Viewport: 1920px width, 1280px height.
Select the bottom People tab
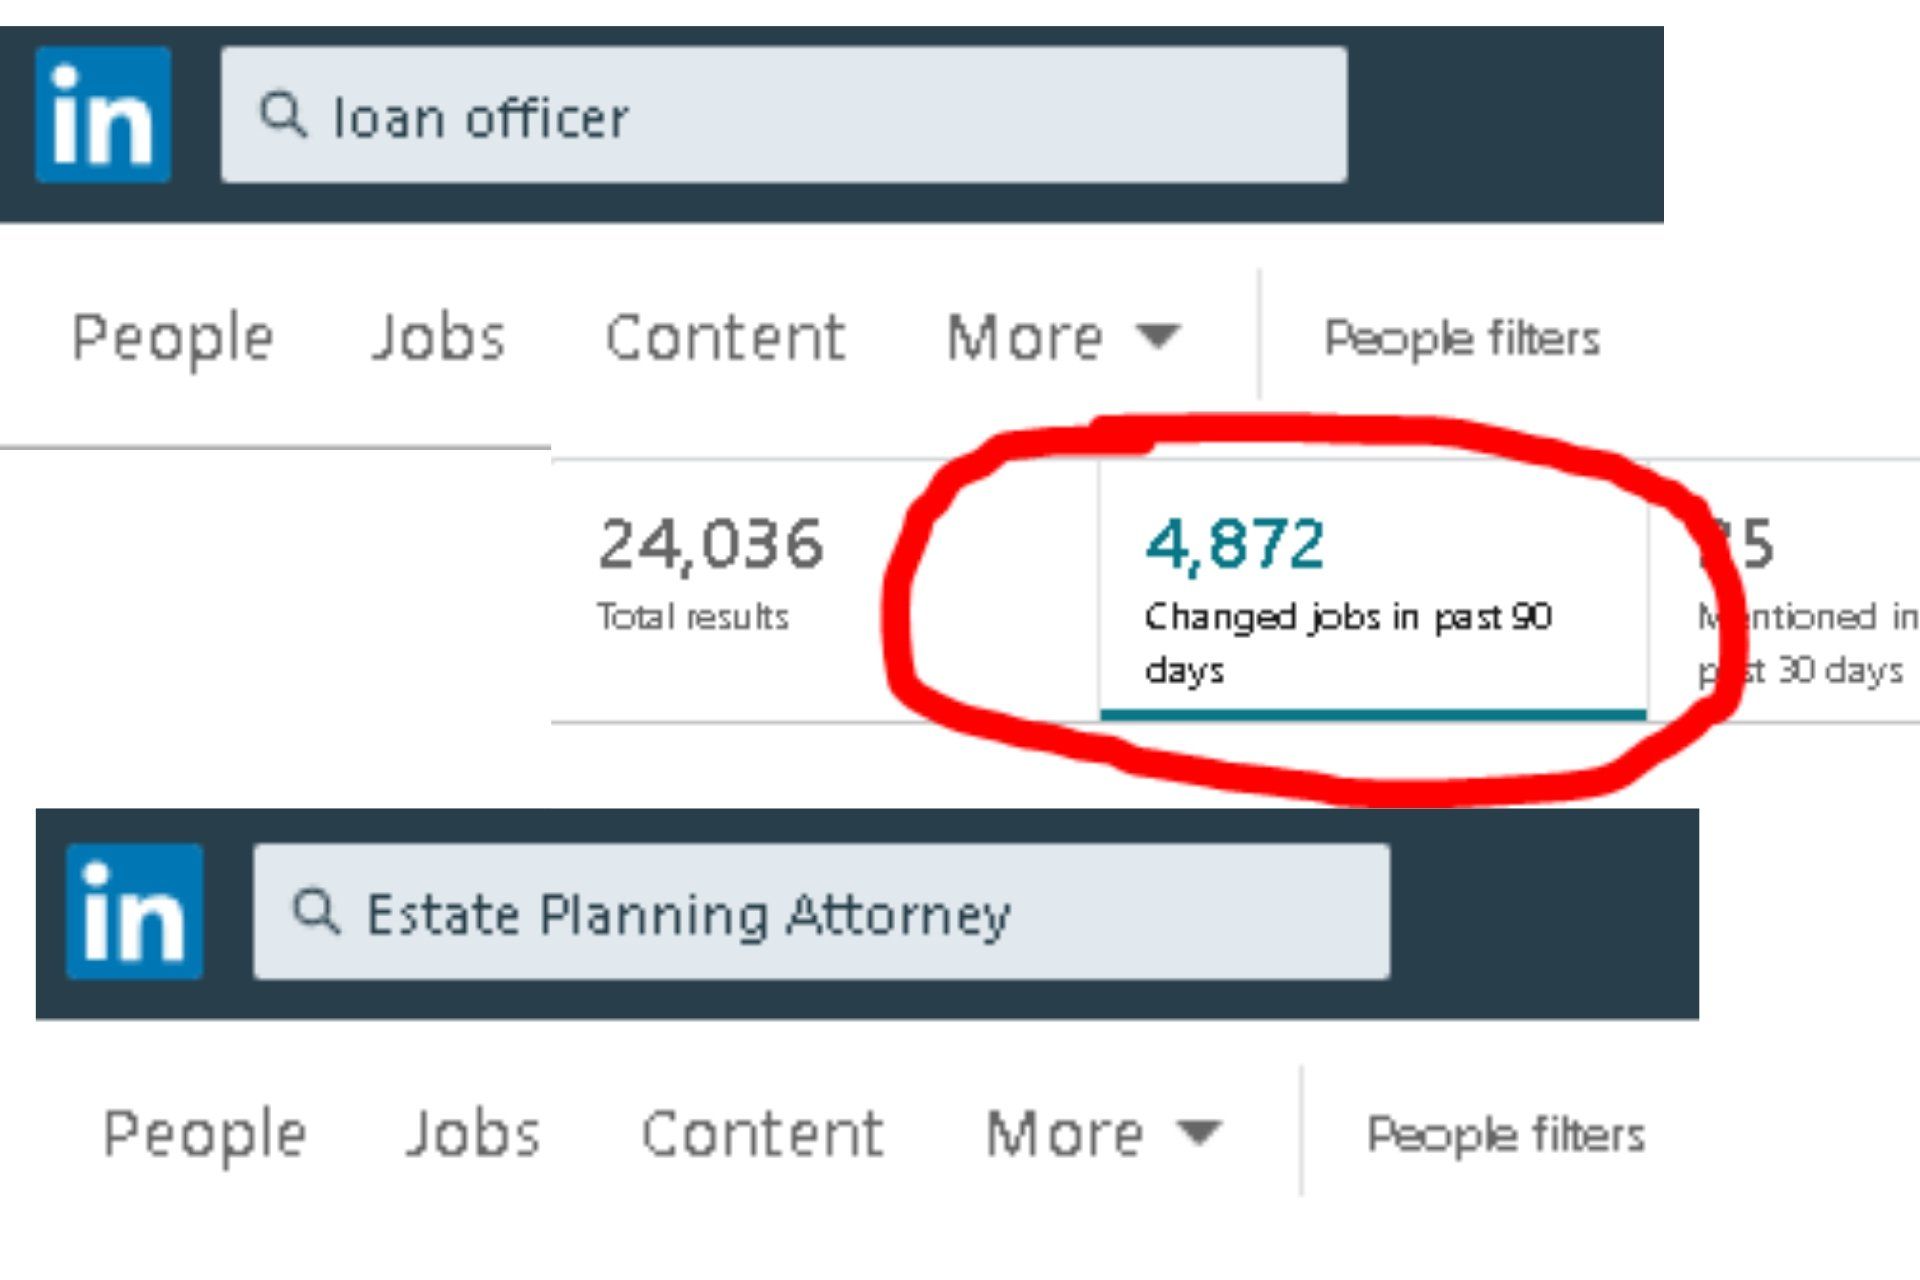(206, 1134)
